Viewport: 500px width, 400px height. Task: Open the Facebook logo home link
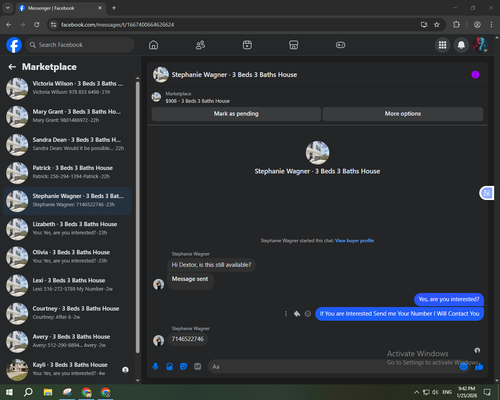tap(14, 45)
